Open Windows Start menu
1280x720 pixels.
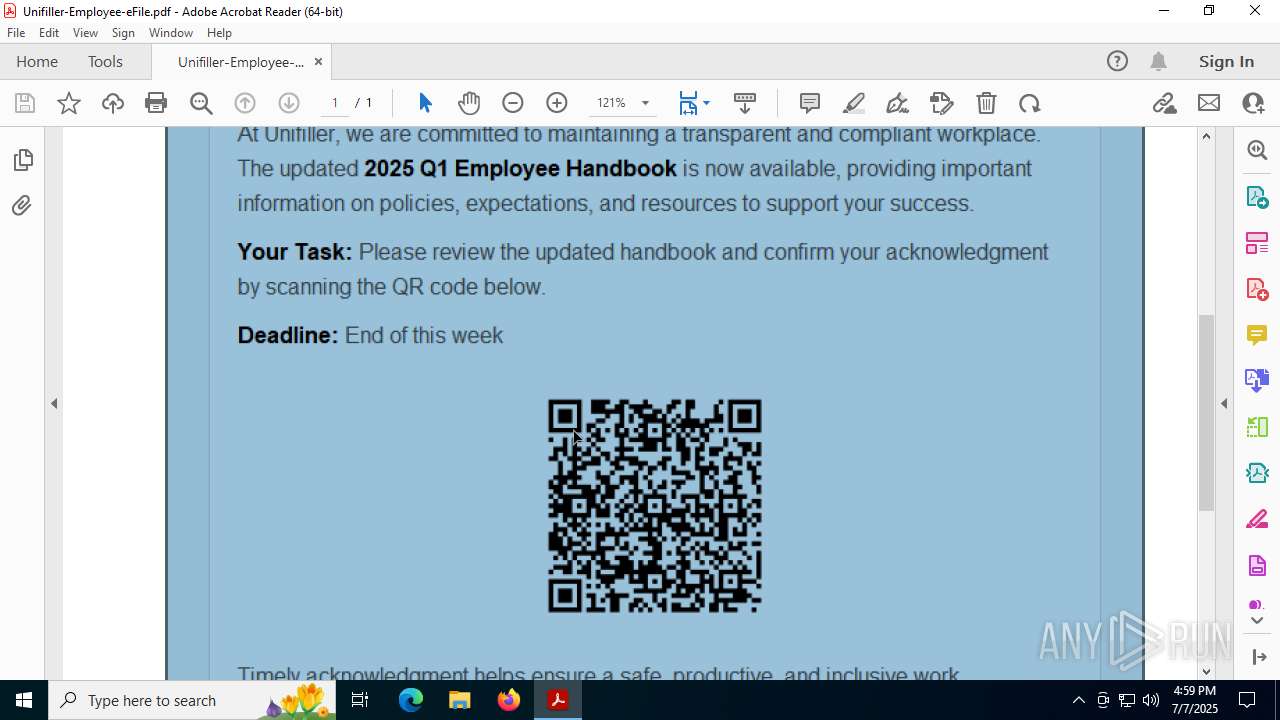24,700
